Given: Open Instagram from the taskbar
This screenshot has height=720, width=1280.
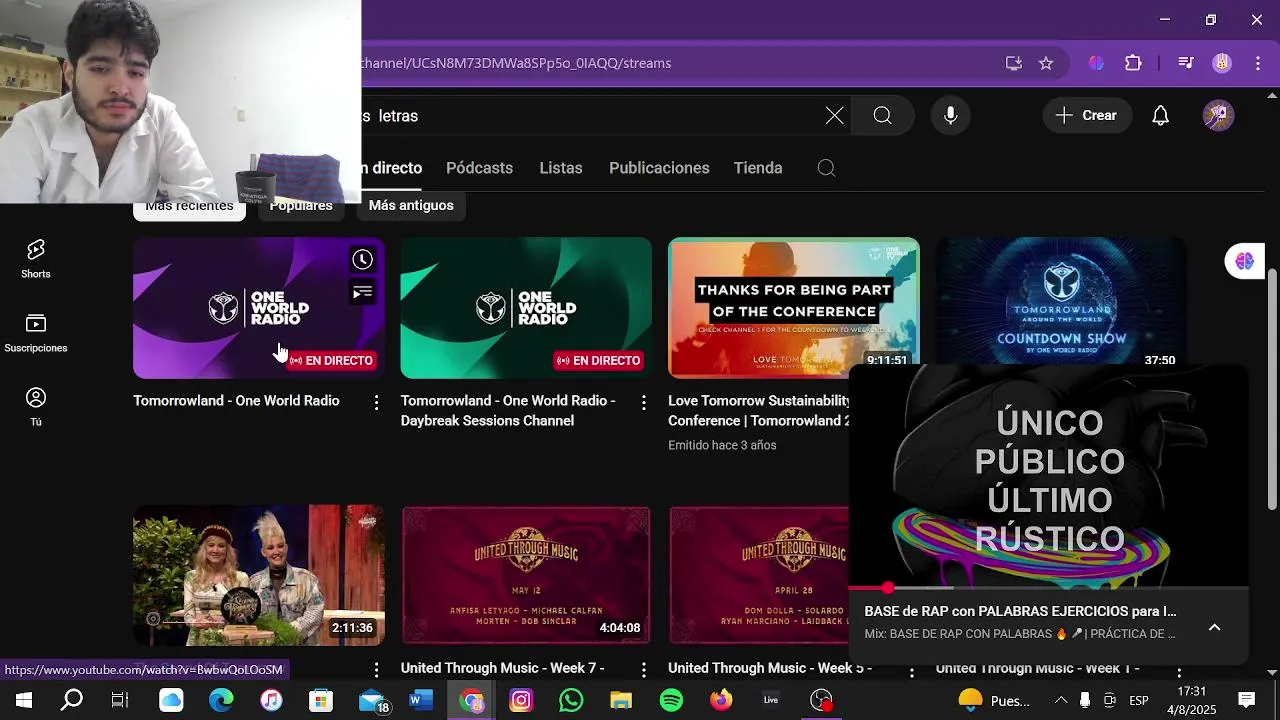Looking at the screenshot, I should [x=521, y=700].
